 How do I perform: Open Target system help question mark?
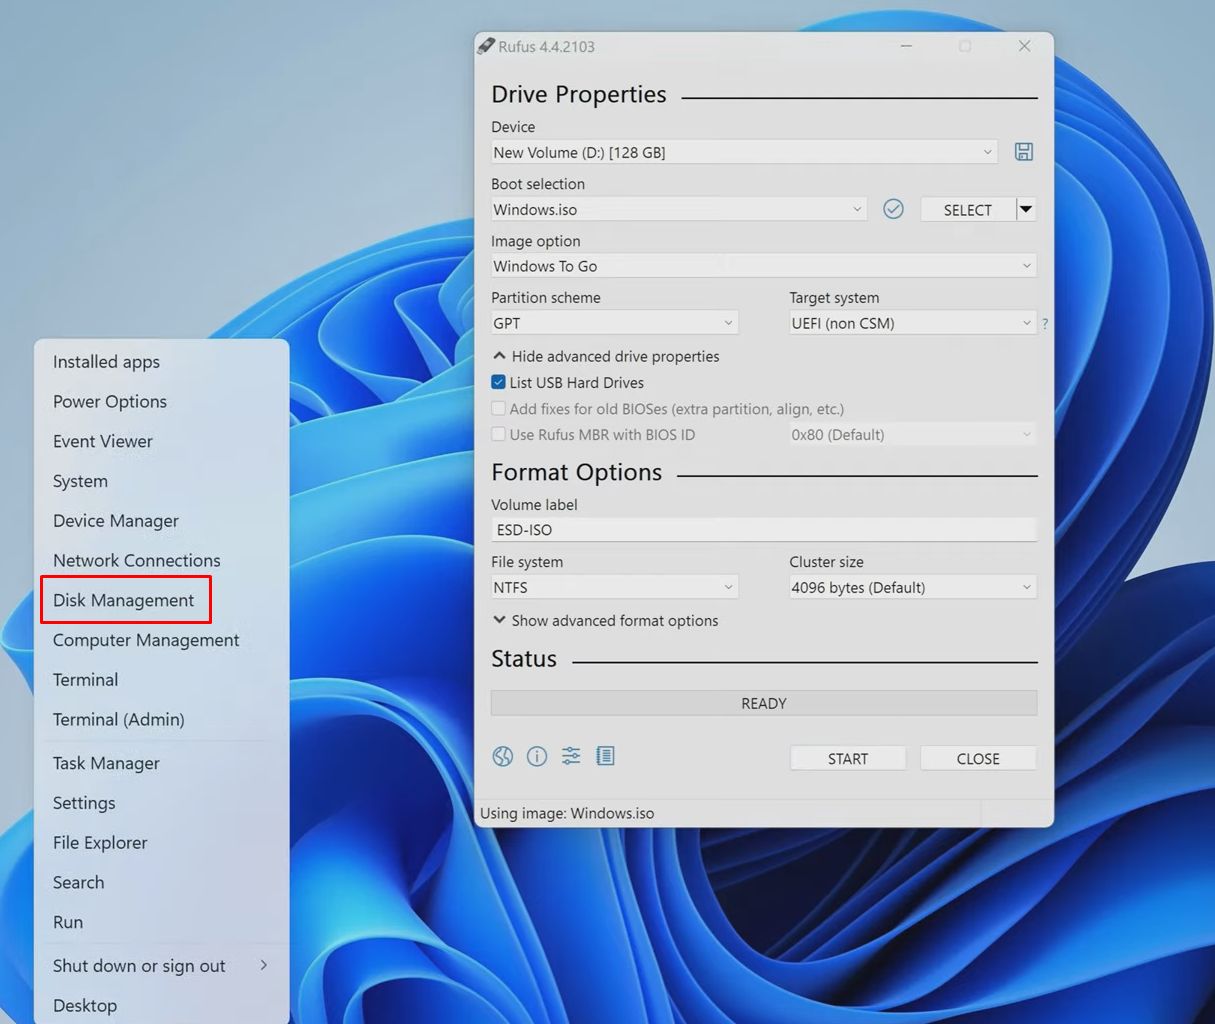[1044, 322]
